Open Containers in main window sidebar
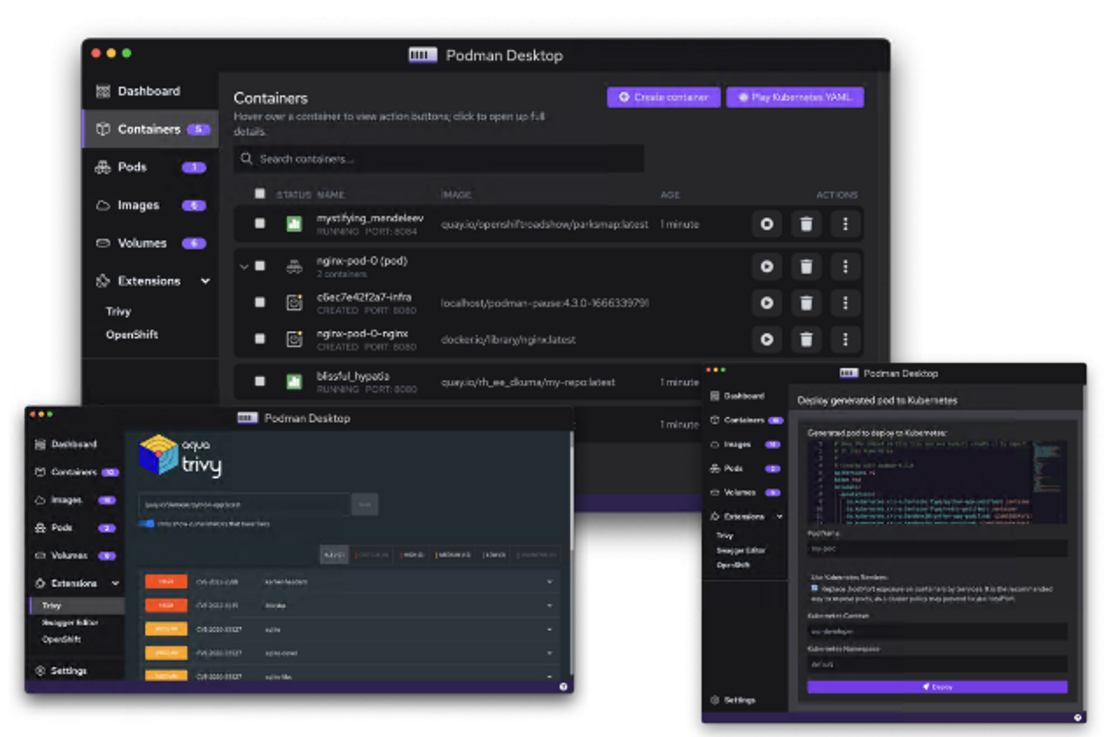 coord(150,129)
